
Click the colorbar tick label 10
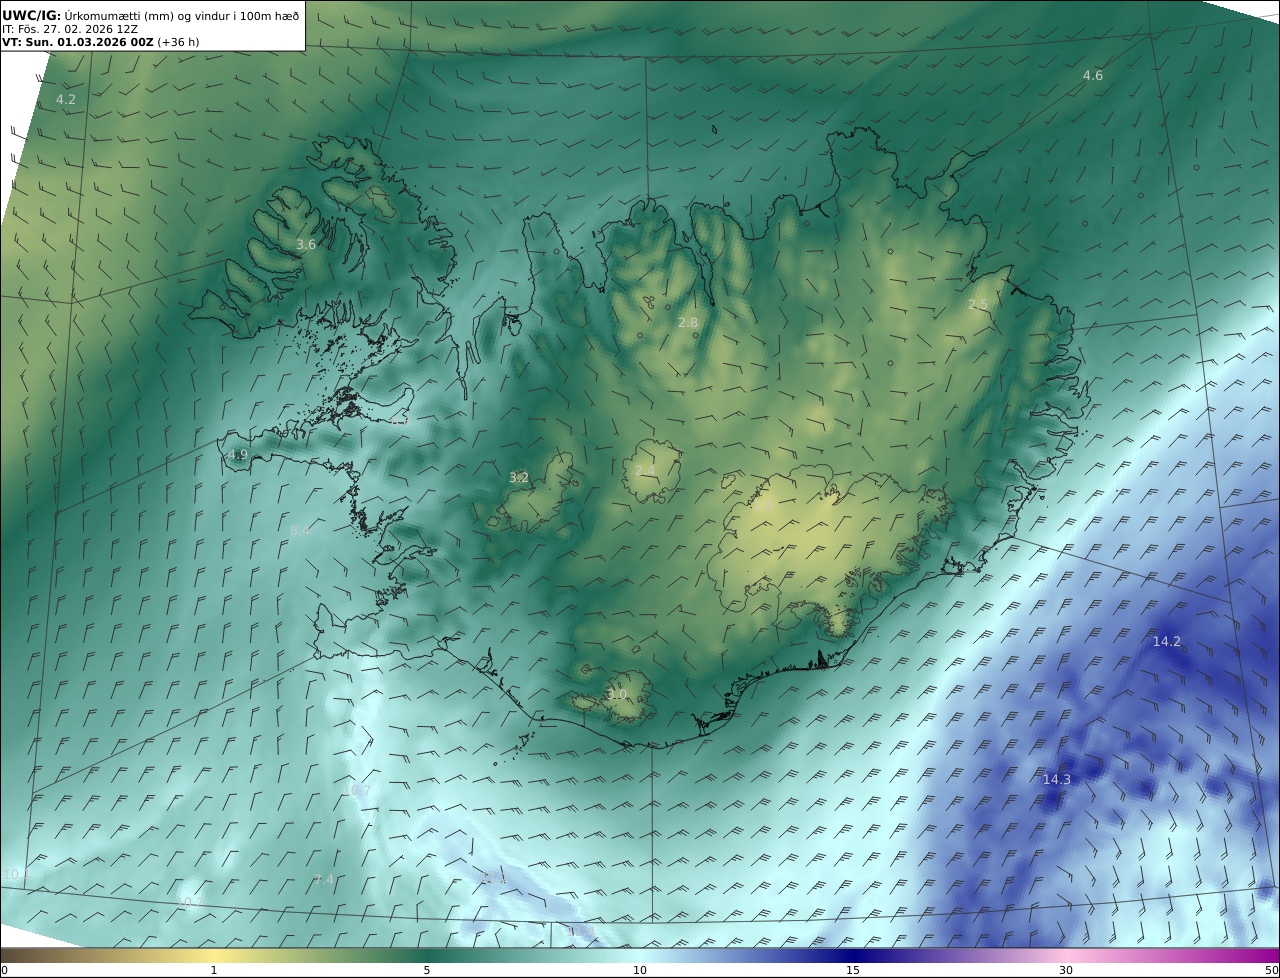point(640,970)
